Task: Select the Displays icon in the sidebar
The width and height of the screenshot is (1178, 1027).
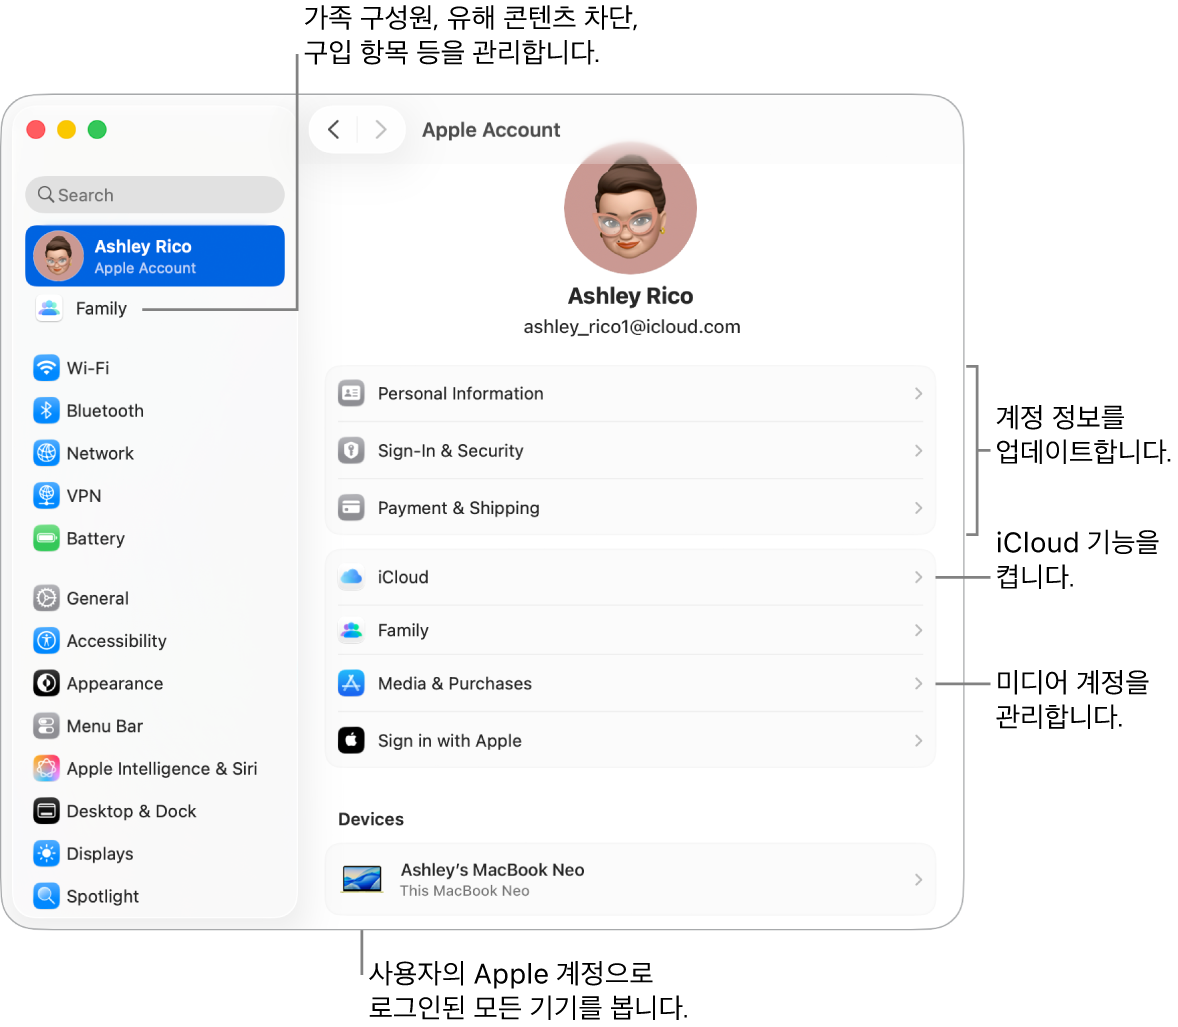Action: click(x=46, y=853)
